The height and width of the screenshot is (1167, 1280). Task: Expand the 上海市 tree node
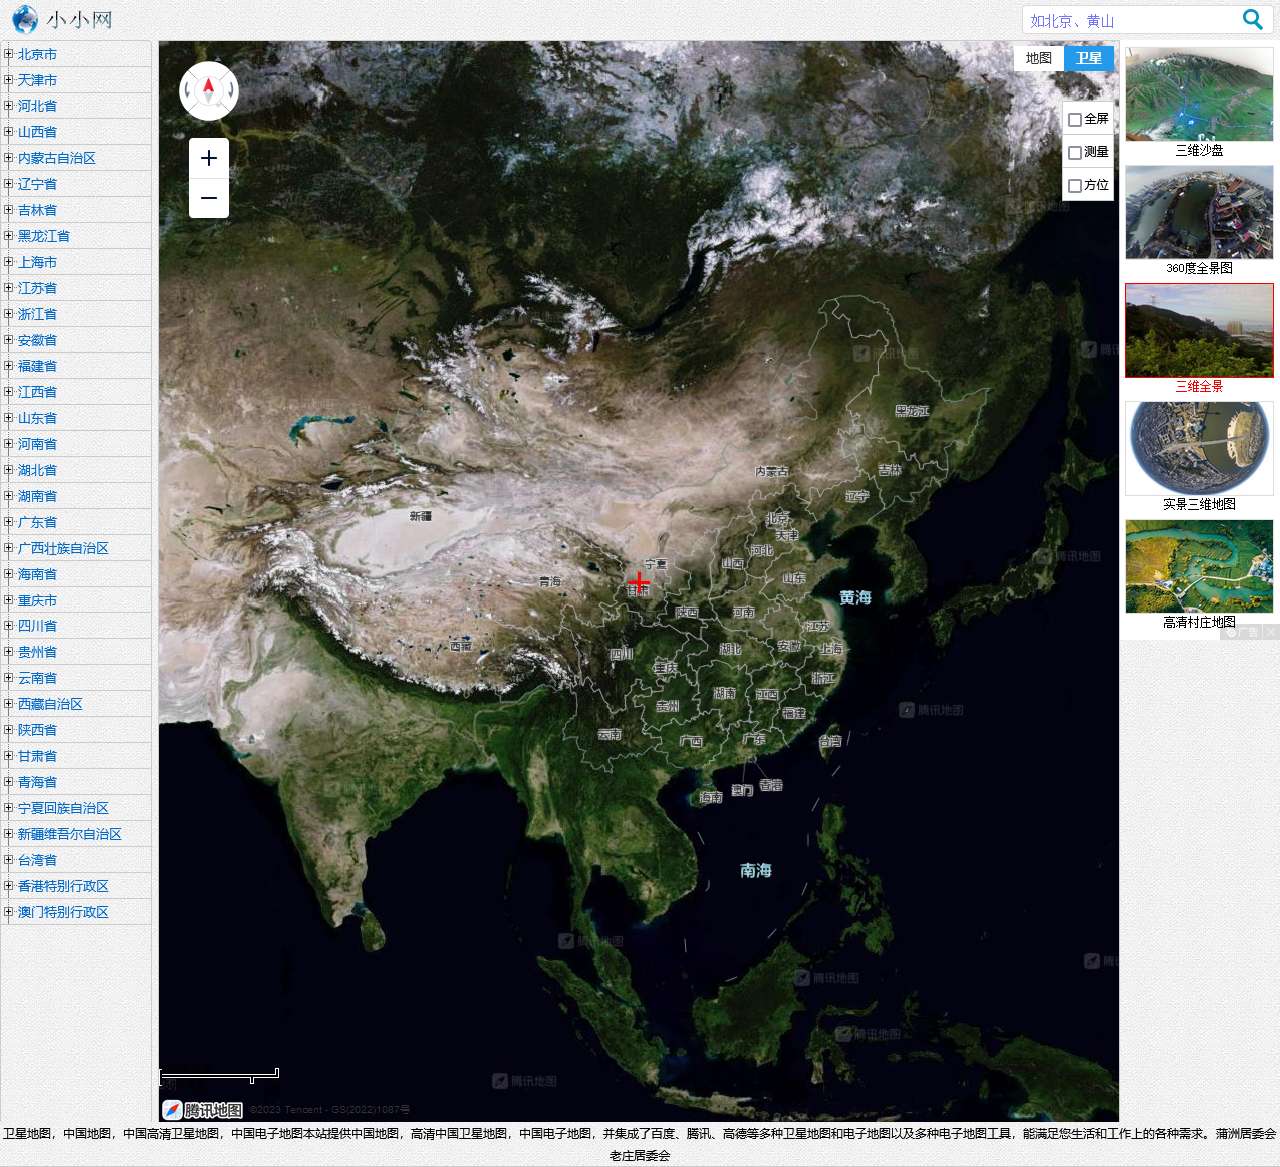[x=8, y=262]
